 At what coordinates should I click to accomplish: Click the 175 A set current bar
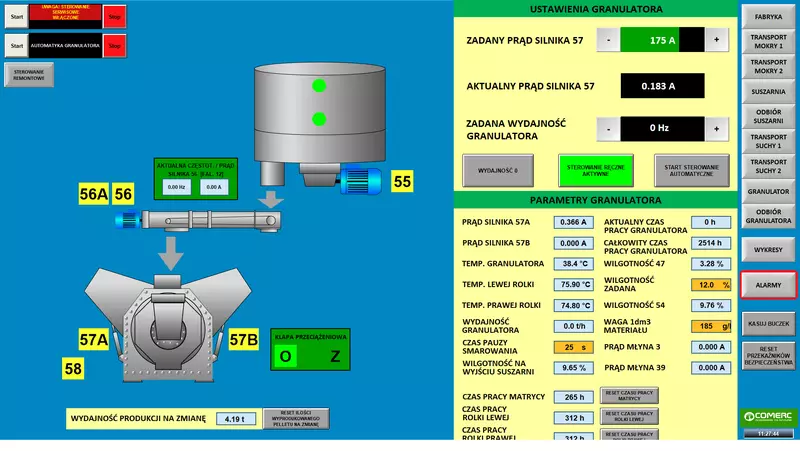661,41
